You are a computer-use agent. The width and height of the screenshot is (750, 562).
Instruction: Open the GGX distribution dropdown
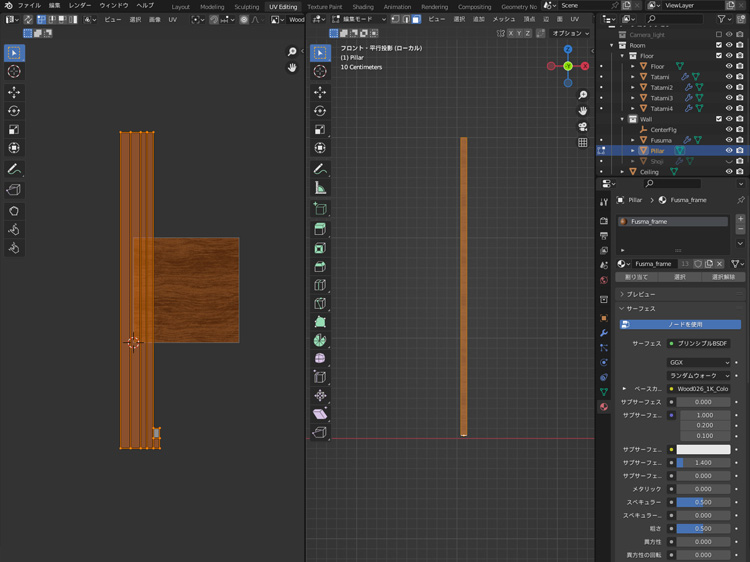click(x=699, y=362)
